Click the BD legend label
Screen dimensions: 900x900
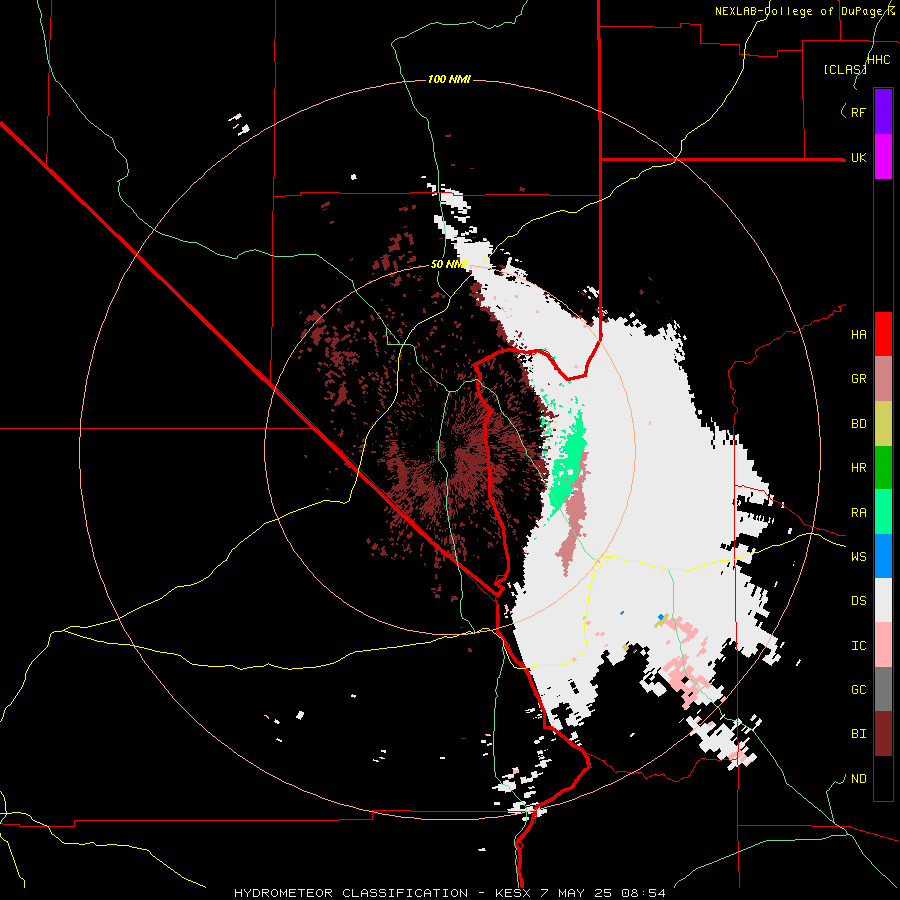859,424
